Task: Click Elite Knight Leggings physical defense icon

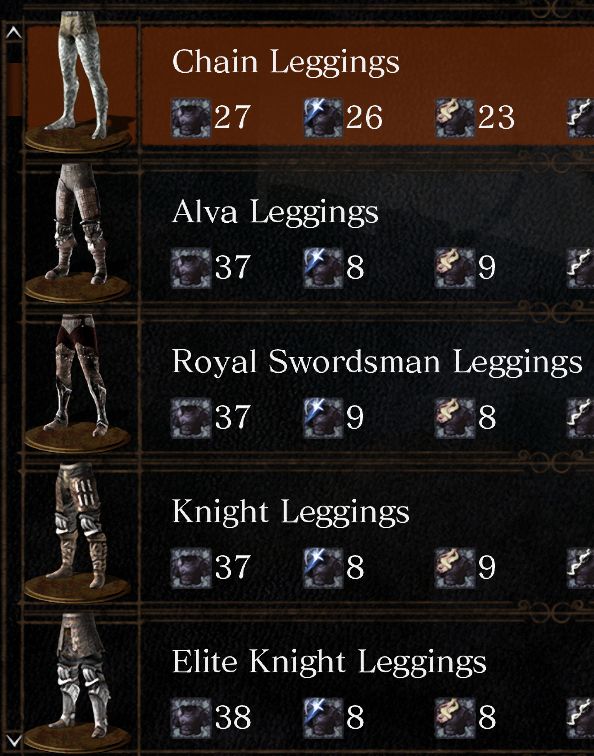Action: click(x=191, y=718)
